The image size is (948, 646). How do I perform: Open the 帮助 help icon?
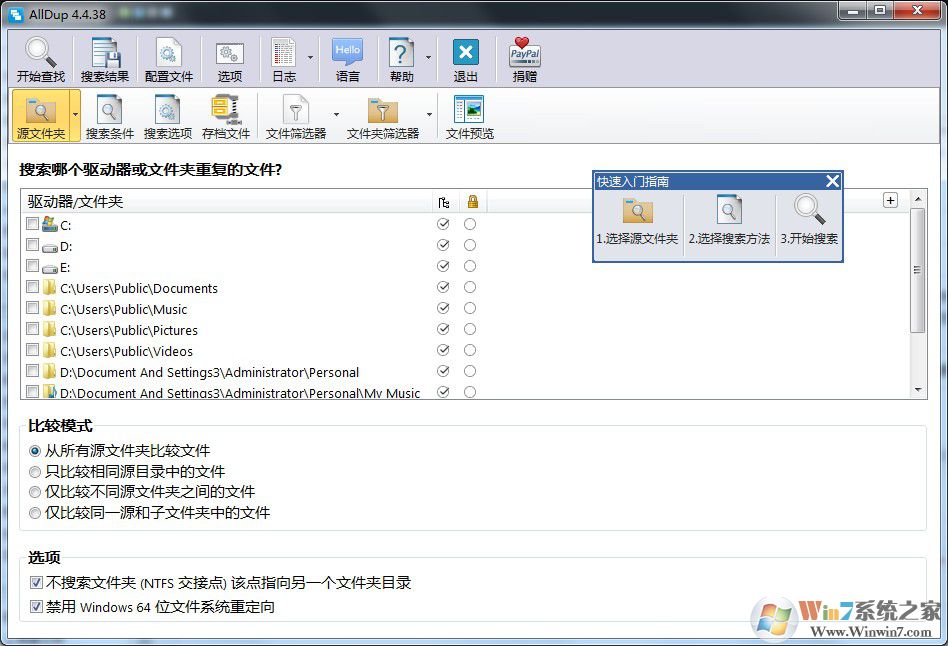pyautogui.click(x=401, y=52)
